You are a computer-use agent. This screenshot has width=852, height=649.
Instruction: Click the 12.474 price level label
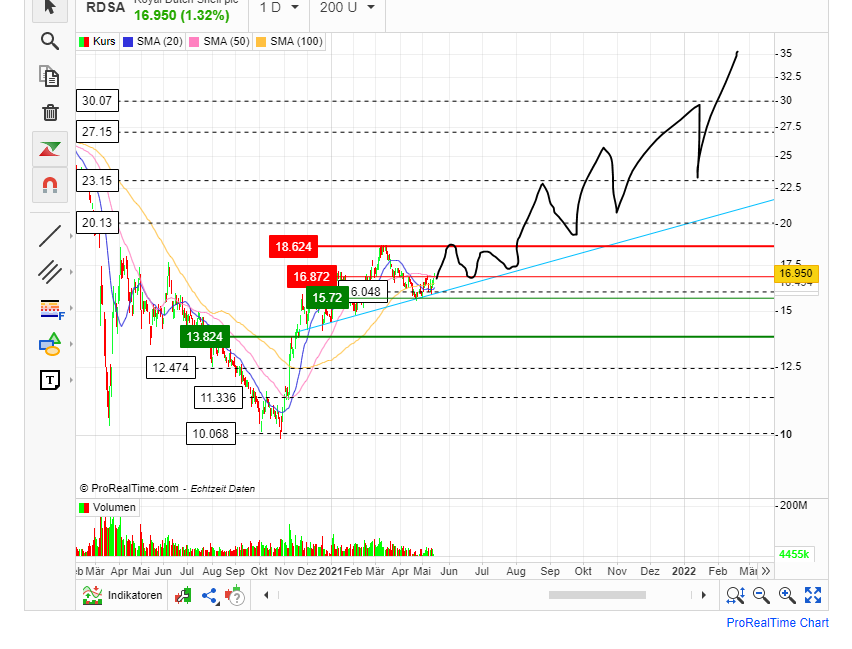click(x=171, y=368)
